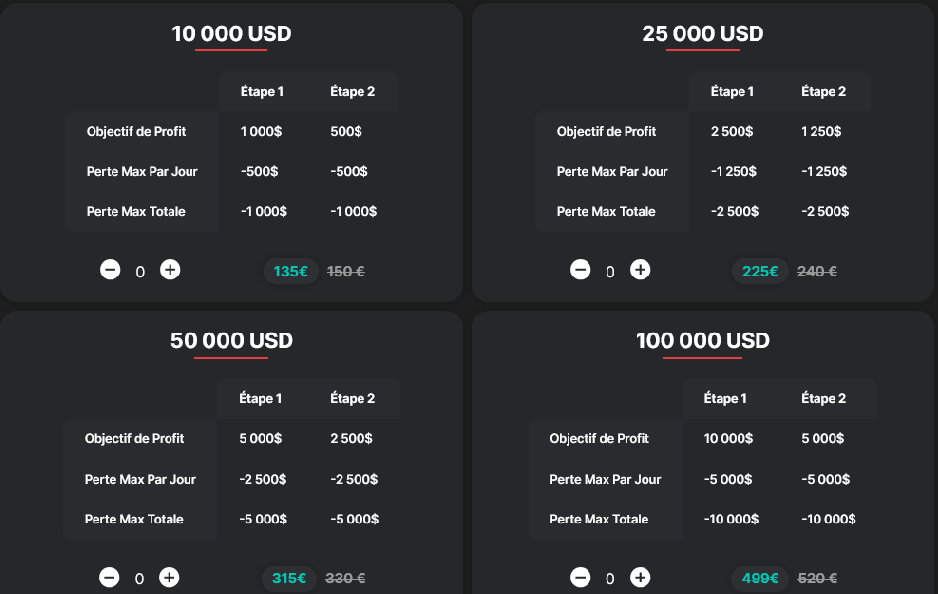The width and height of the screenshot is (938, 594).
Task: Select the 10 000 USD heading
Action: click(231, 33)
